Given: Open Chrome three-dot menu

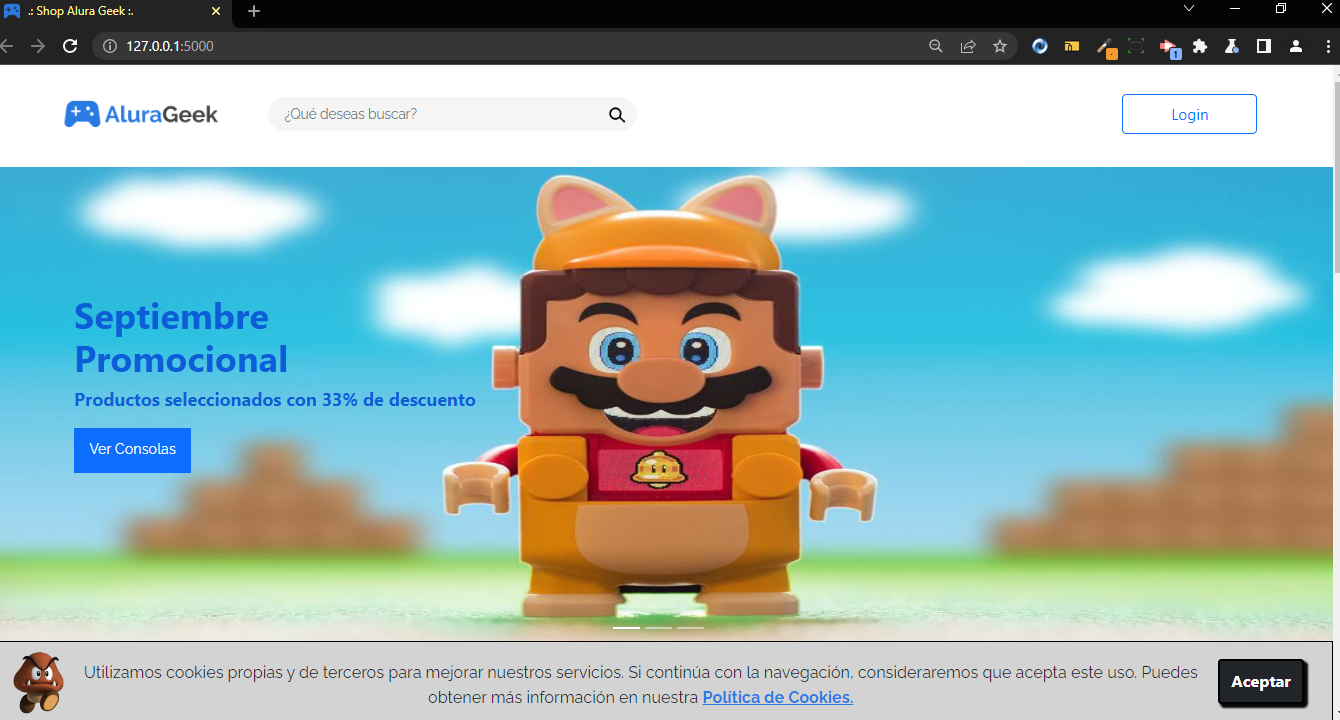Looking at the screenshot, I should pyautogui.click(x=1328, y=46).
